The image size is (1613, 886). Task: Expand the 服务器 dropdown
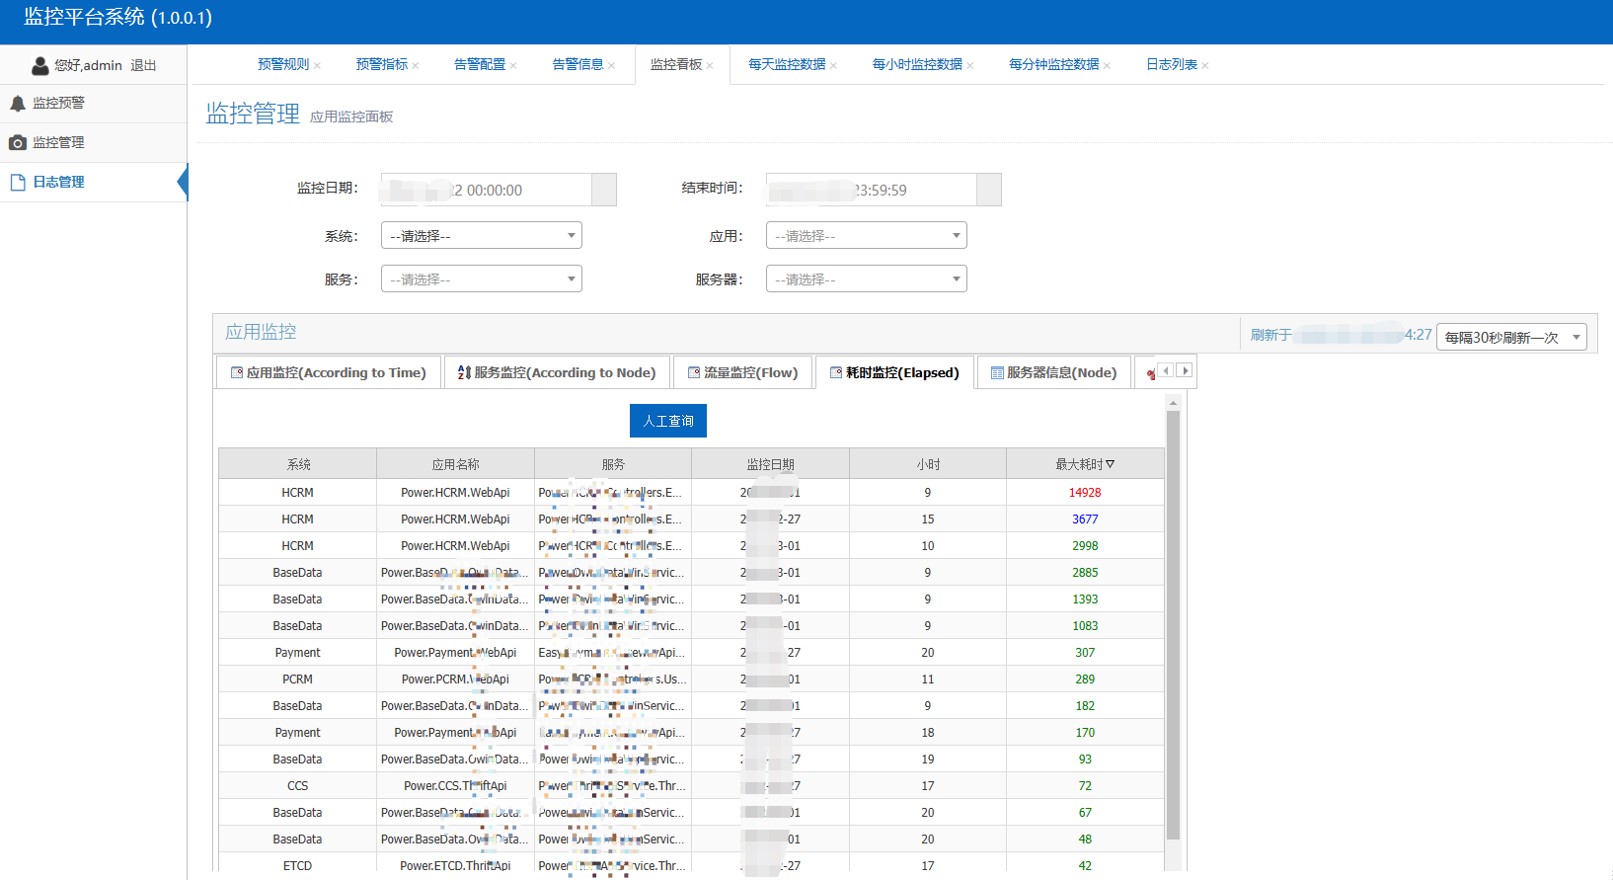point(866,279)
